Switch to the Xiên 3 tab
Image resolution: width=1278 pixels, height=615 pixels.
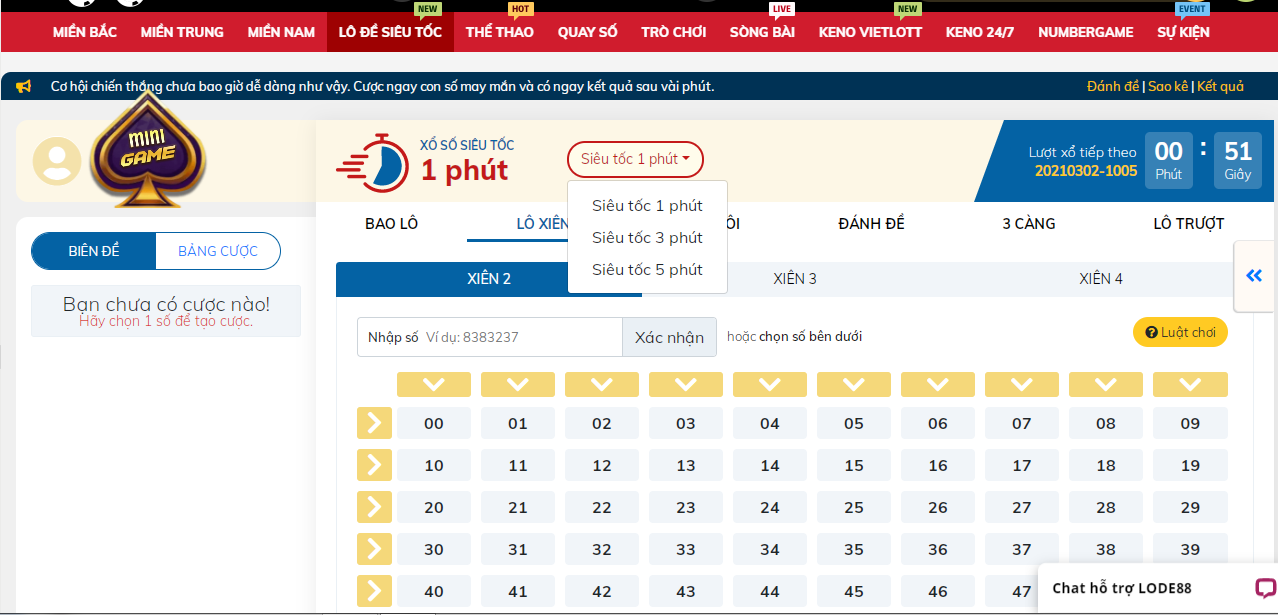coord(795,279)
